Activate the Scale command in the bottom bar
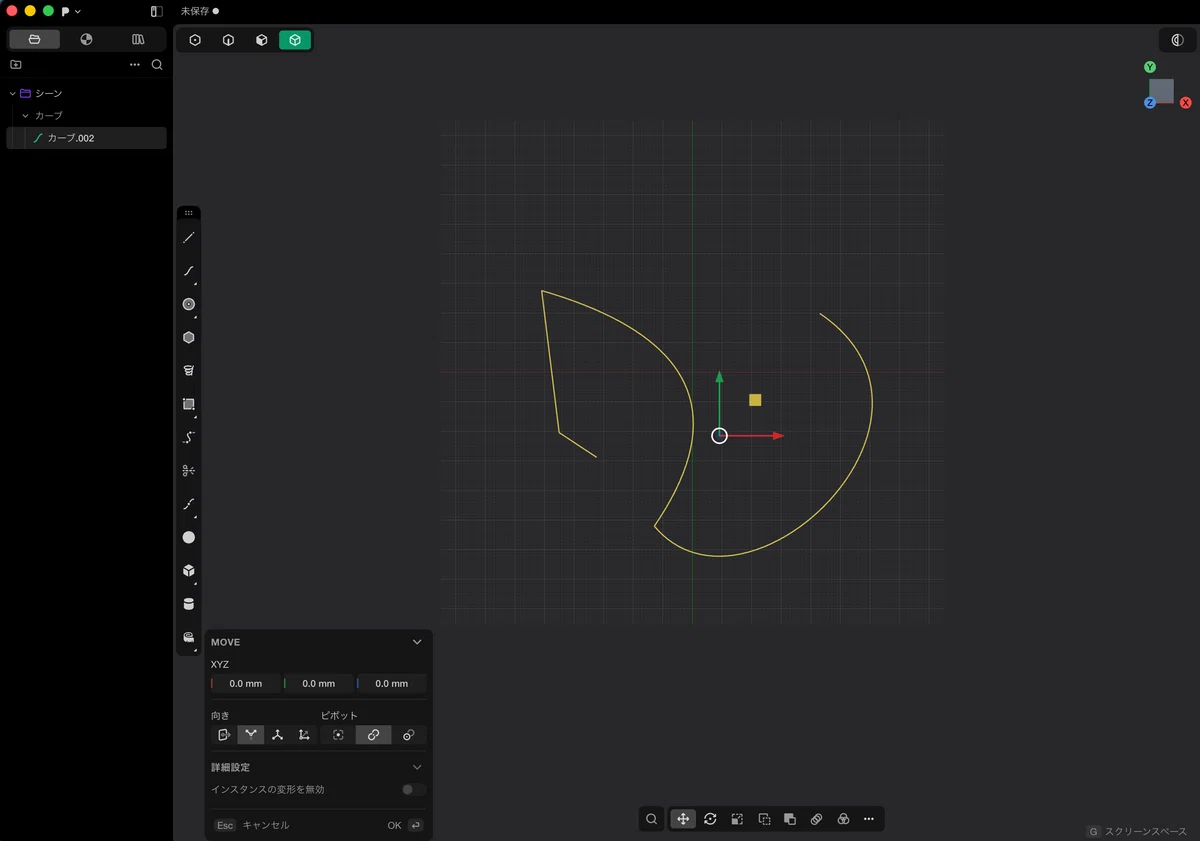This screenshot has height=841, width=1200. [x=737, y=819]
